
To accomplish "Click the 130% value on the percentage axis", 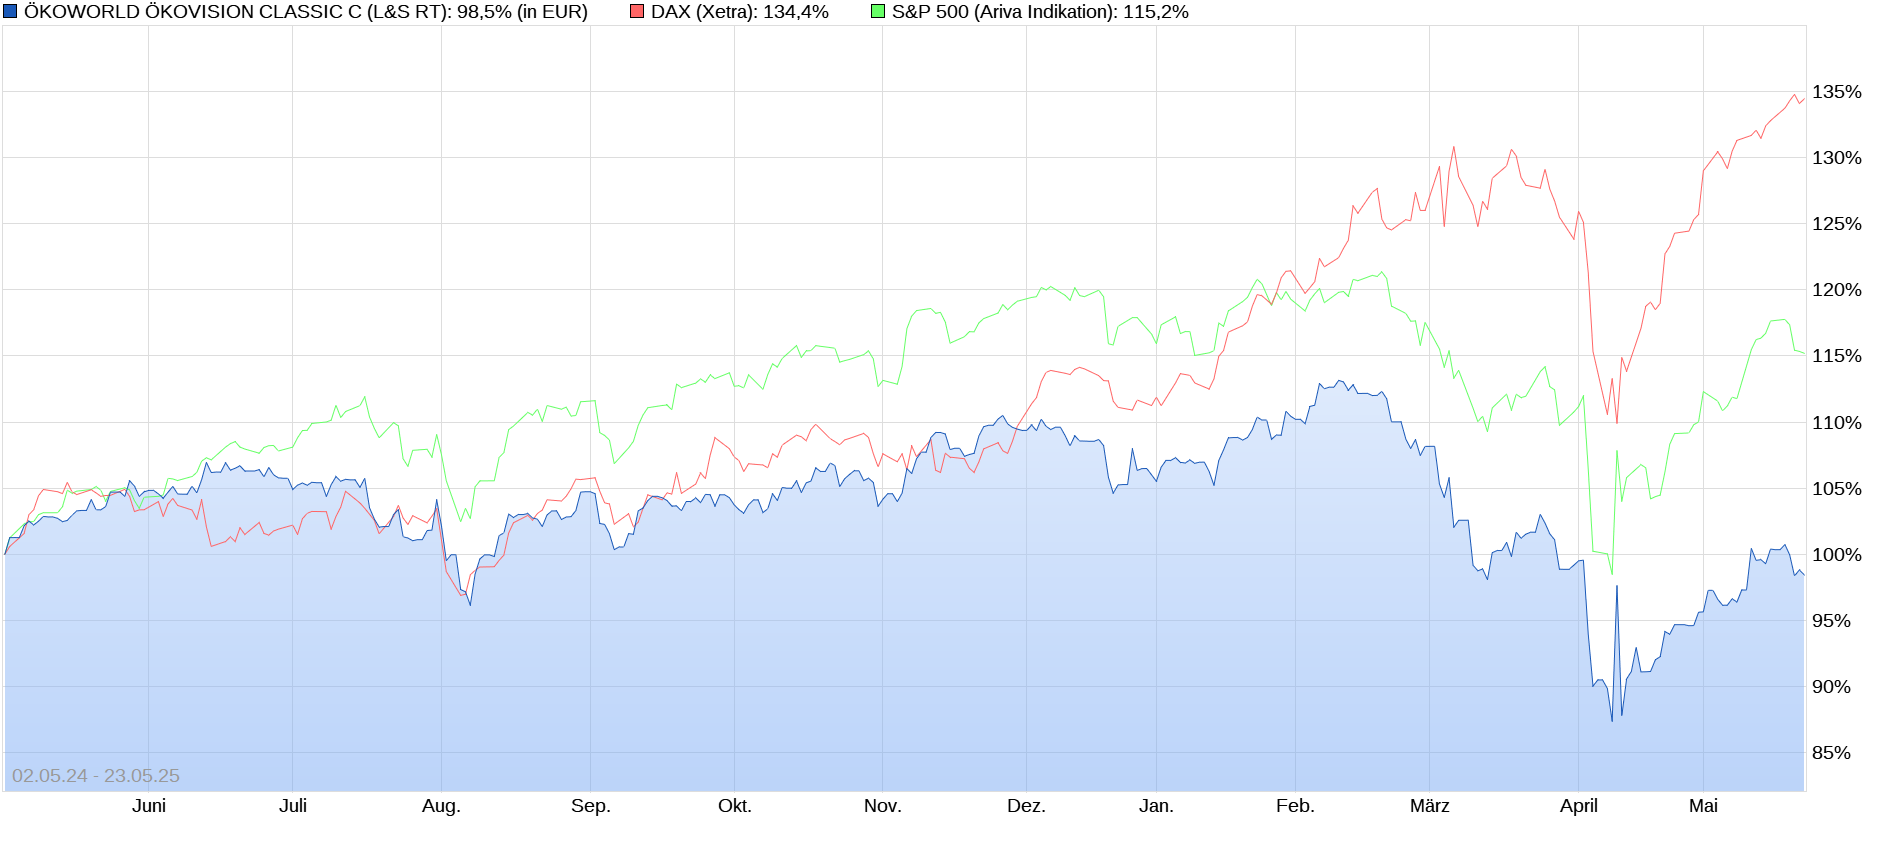I will 1837,158.
